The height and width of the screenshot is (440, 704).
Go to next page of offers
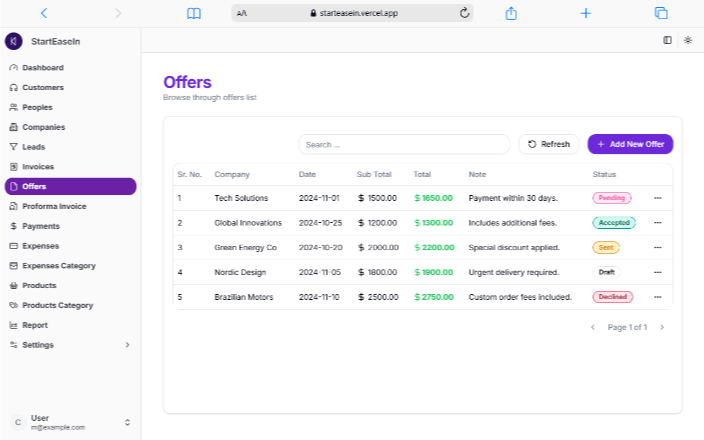(x=661, y=327)
